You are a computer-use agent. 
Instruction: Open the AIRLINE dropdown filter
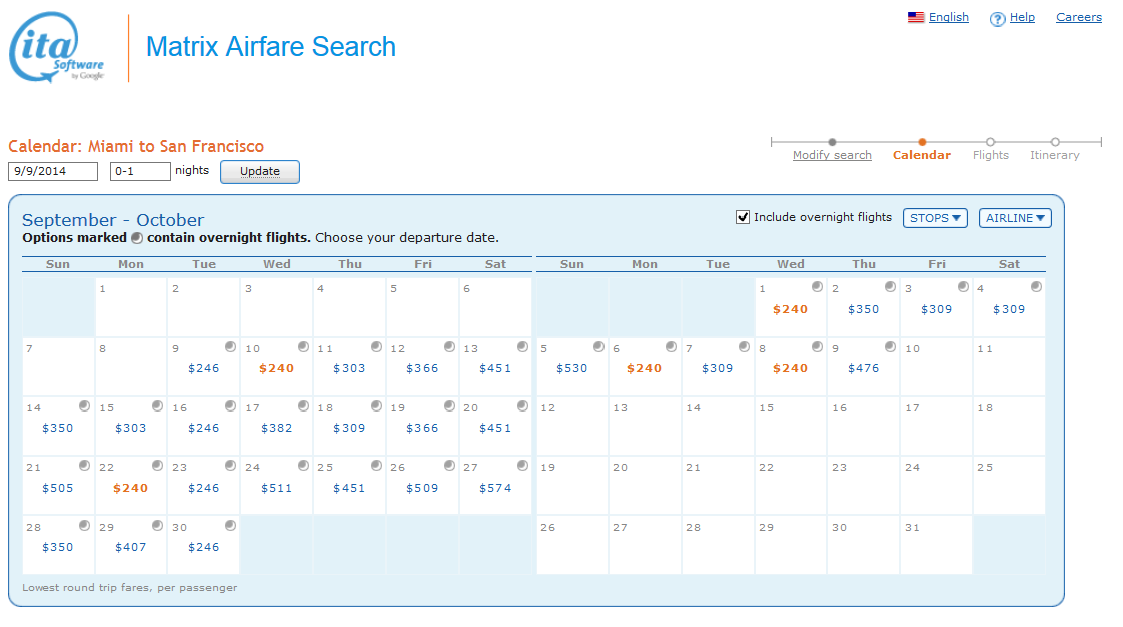click(x=1014, y=218)
